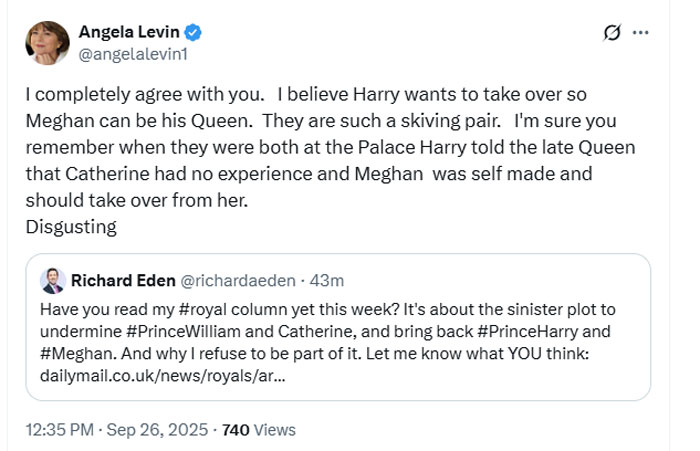Click the Grok slashed-circle icon
This screenshot has height=451, width=700.
coord(612,32)
